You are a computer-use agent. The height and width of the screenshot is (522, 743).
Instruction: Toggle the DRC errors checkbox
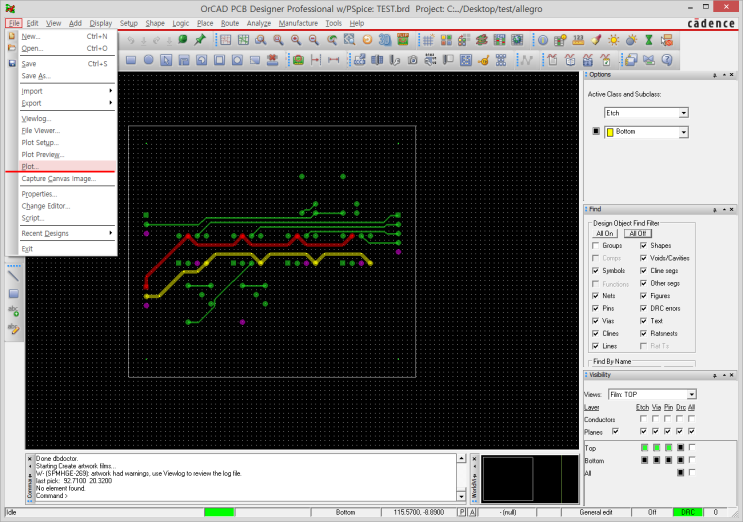[644, 309]
